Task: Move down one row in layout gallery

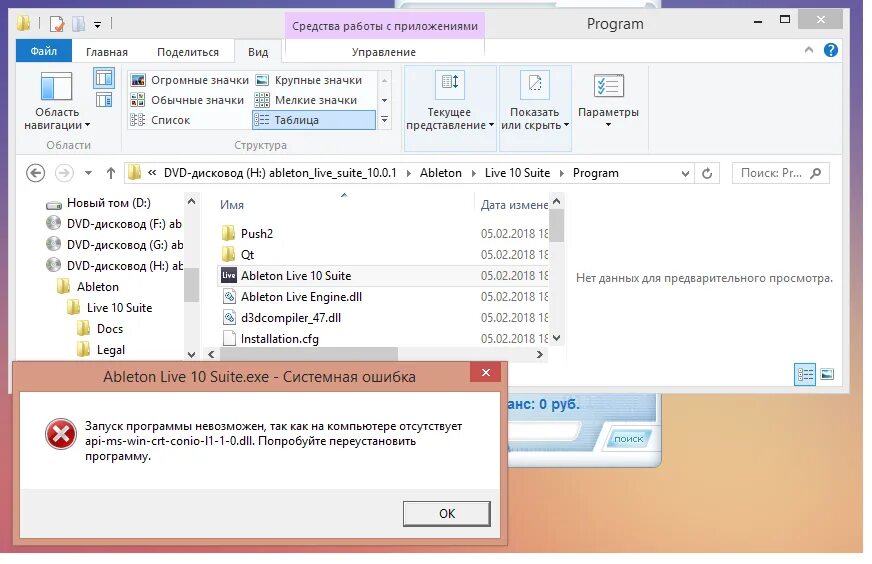Action: pyautogui.click(x=384, y=100)
